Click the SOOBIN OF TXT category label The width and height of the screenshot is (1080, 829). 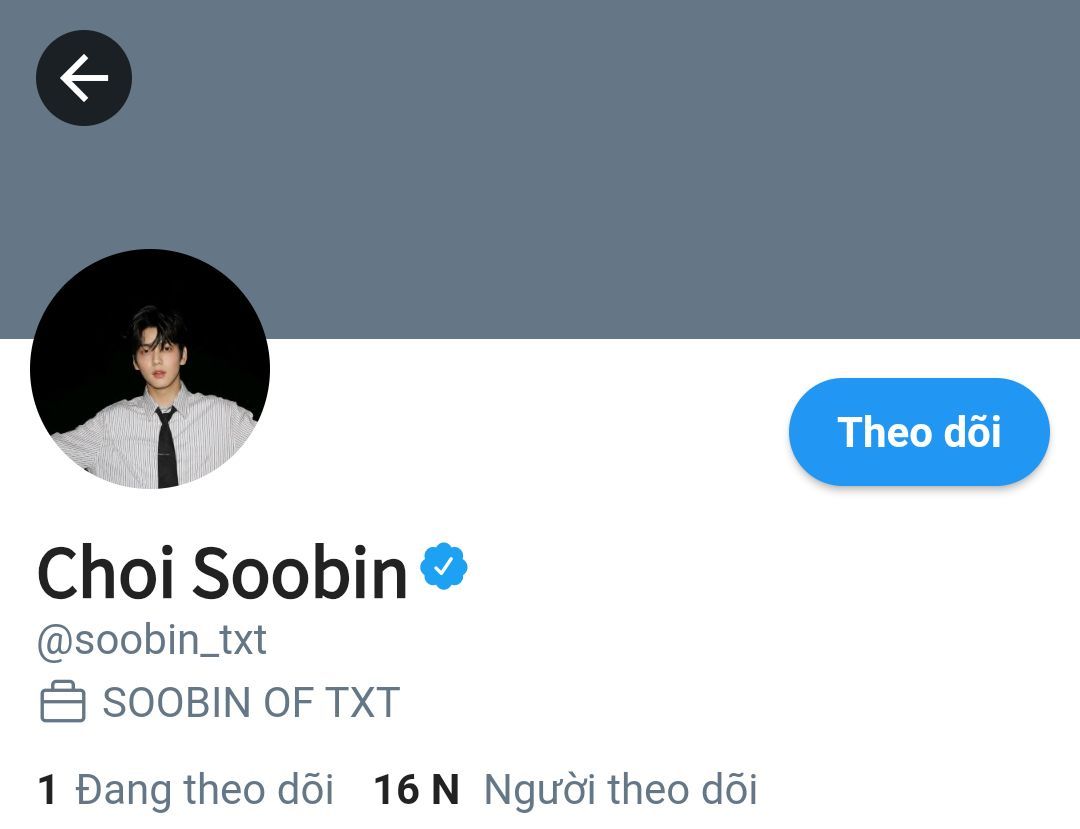[251, 702]
